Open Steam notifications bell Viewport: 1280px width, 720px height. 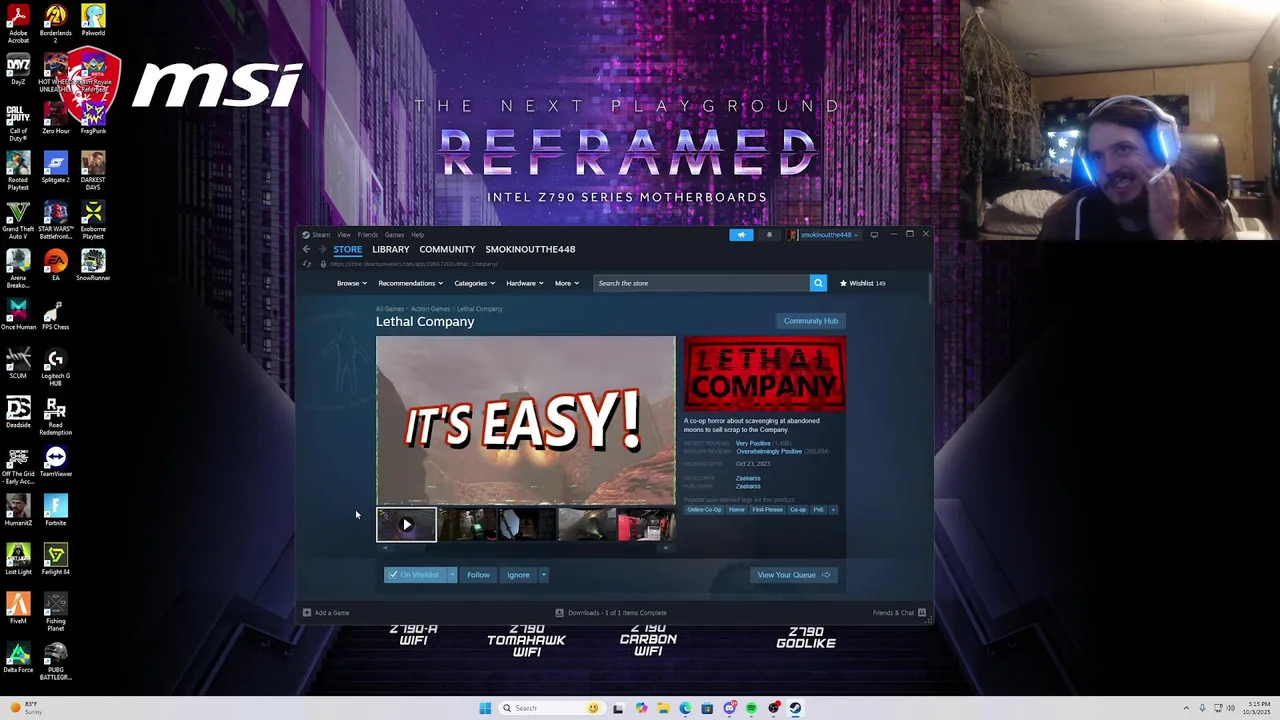pos(769,235)
